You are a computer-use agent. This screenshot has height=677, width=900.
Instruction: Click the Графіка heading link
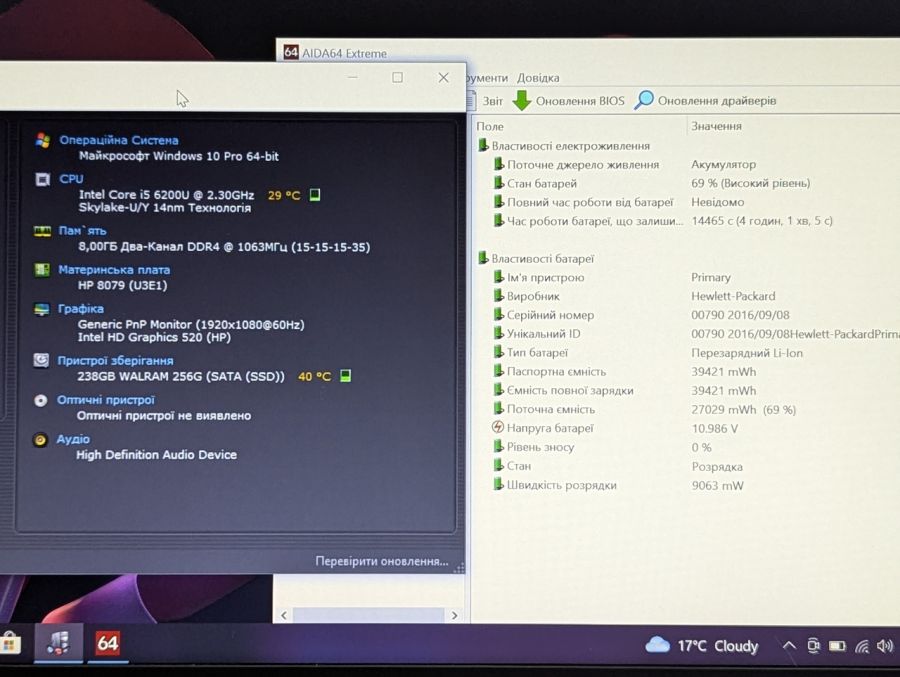81,308
